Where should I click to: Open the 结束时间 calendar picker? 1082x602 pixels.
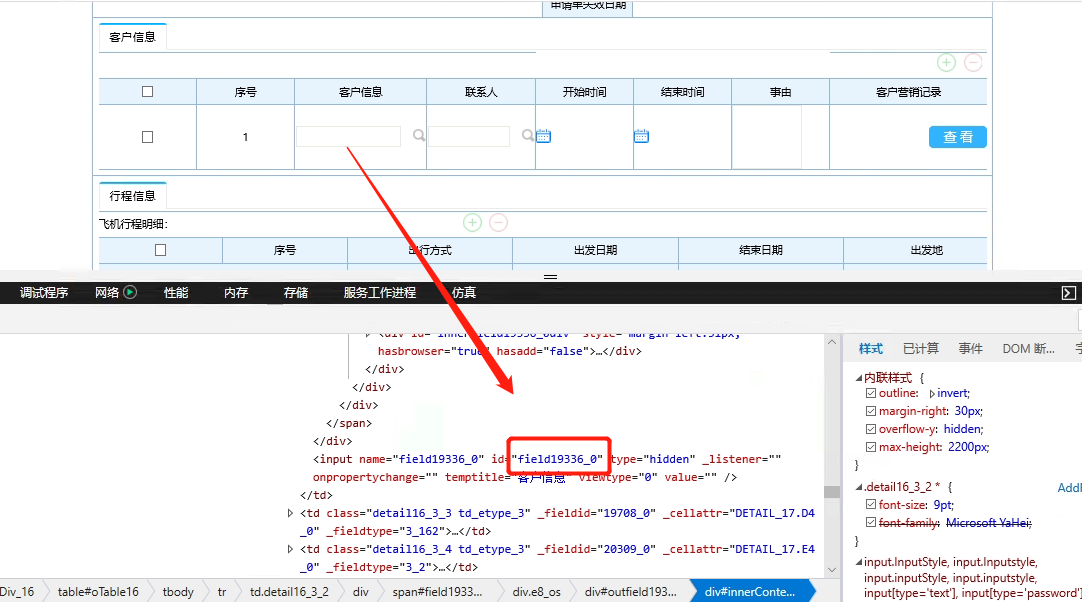tap(641, 136)
